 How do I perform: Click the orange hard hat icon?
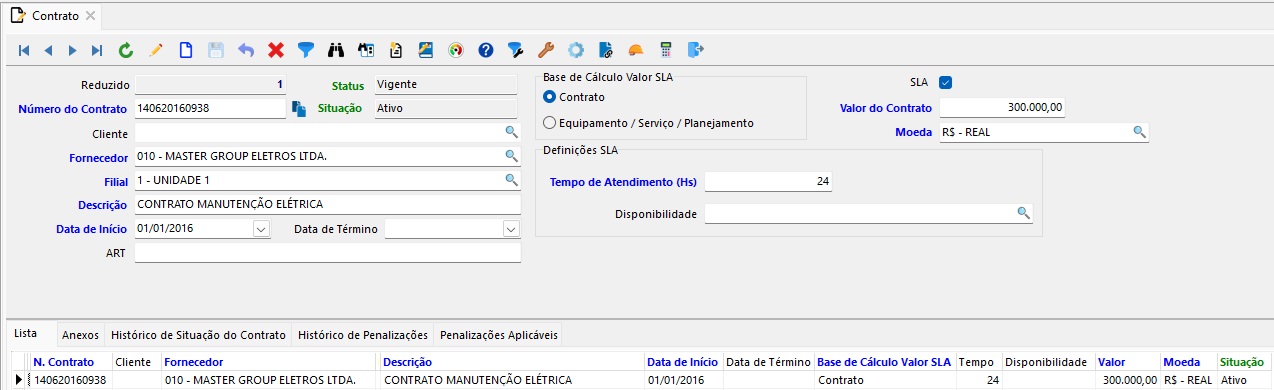635,49
